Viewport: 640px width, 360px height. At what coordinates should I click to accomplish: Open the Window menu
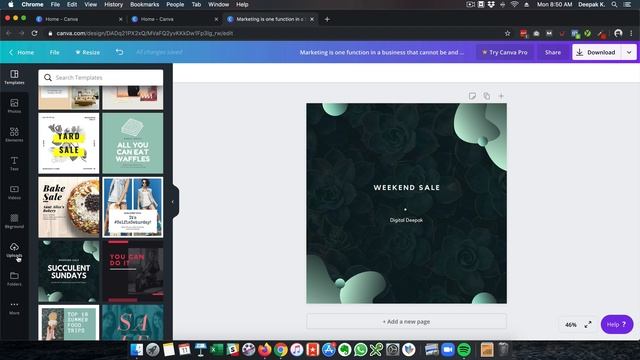pyautogui.click(x=218, y=4)
